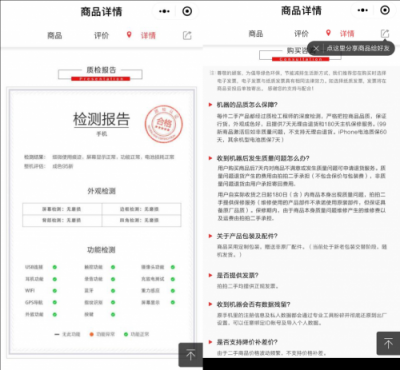This screenshot has width=400, height=370.
Task: Click the red 合格 stamp on the report
Action: (164, 124)
